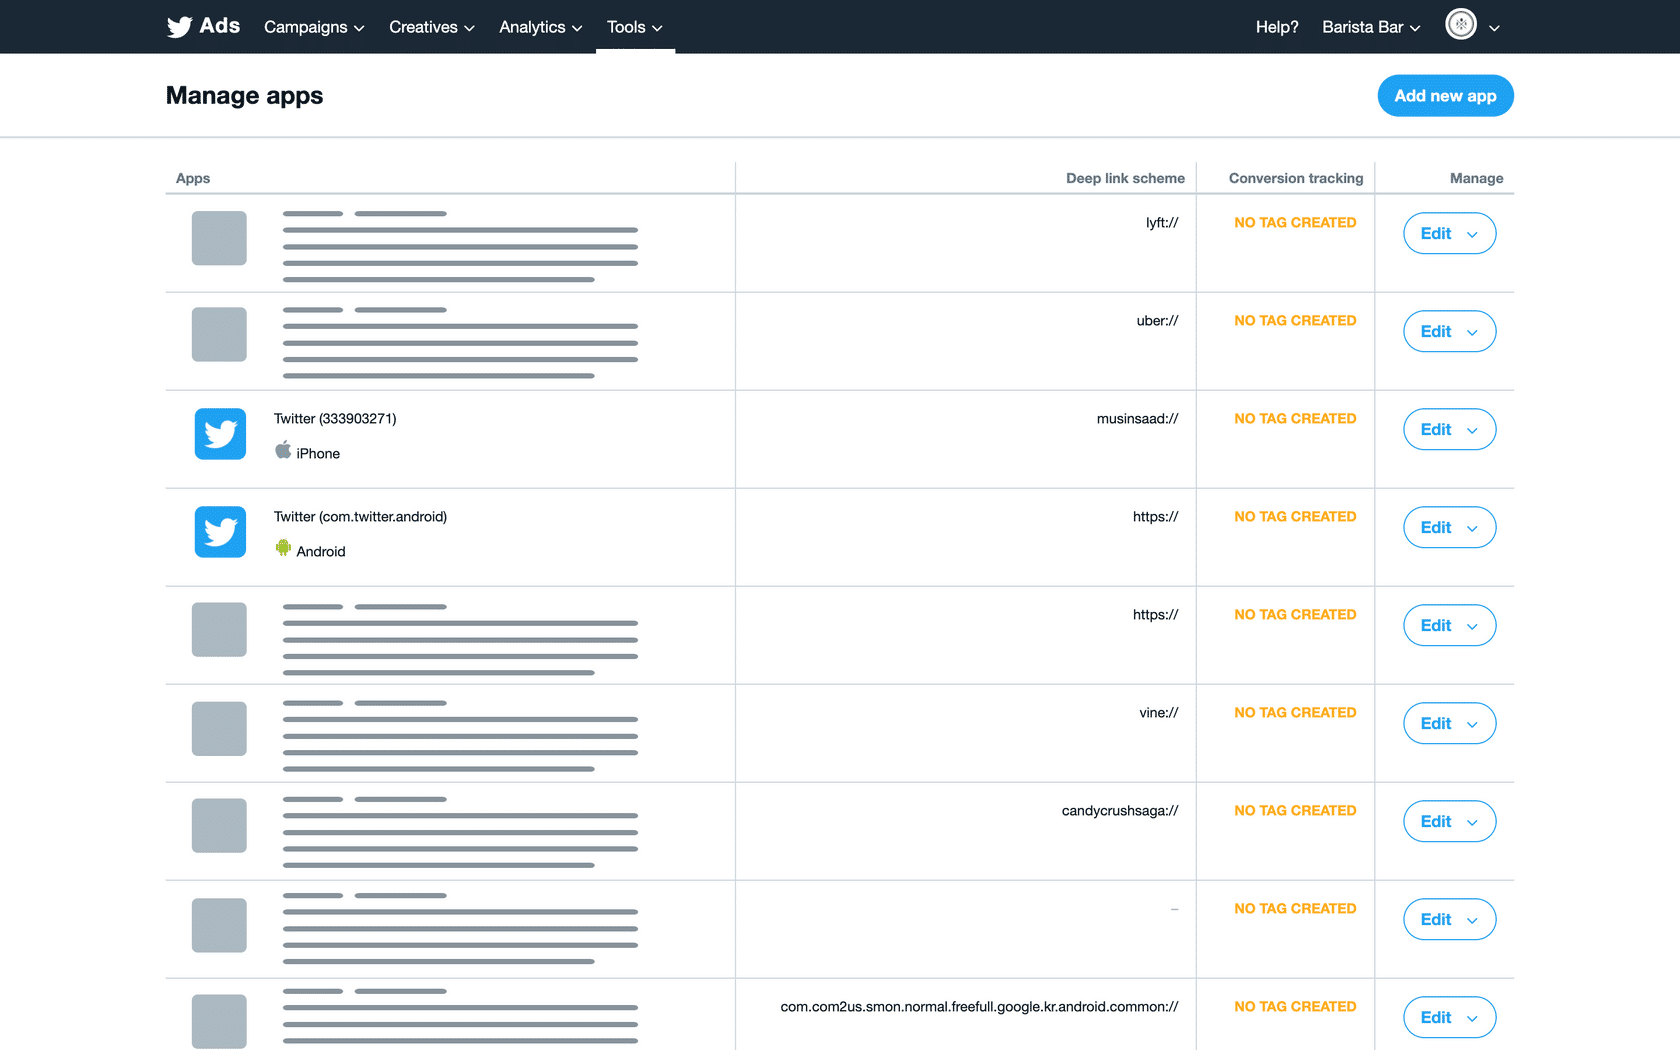Click the musinsaad:// deep link scheme

1137,418
